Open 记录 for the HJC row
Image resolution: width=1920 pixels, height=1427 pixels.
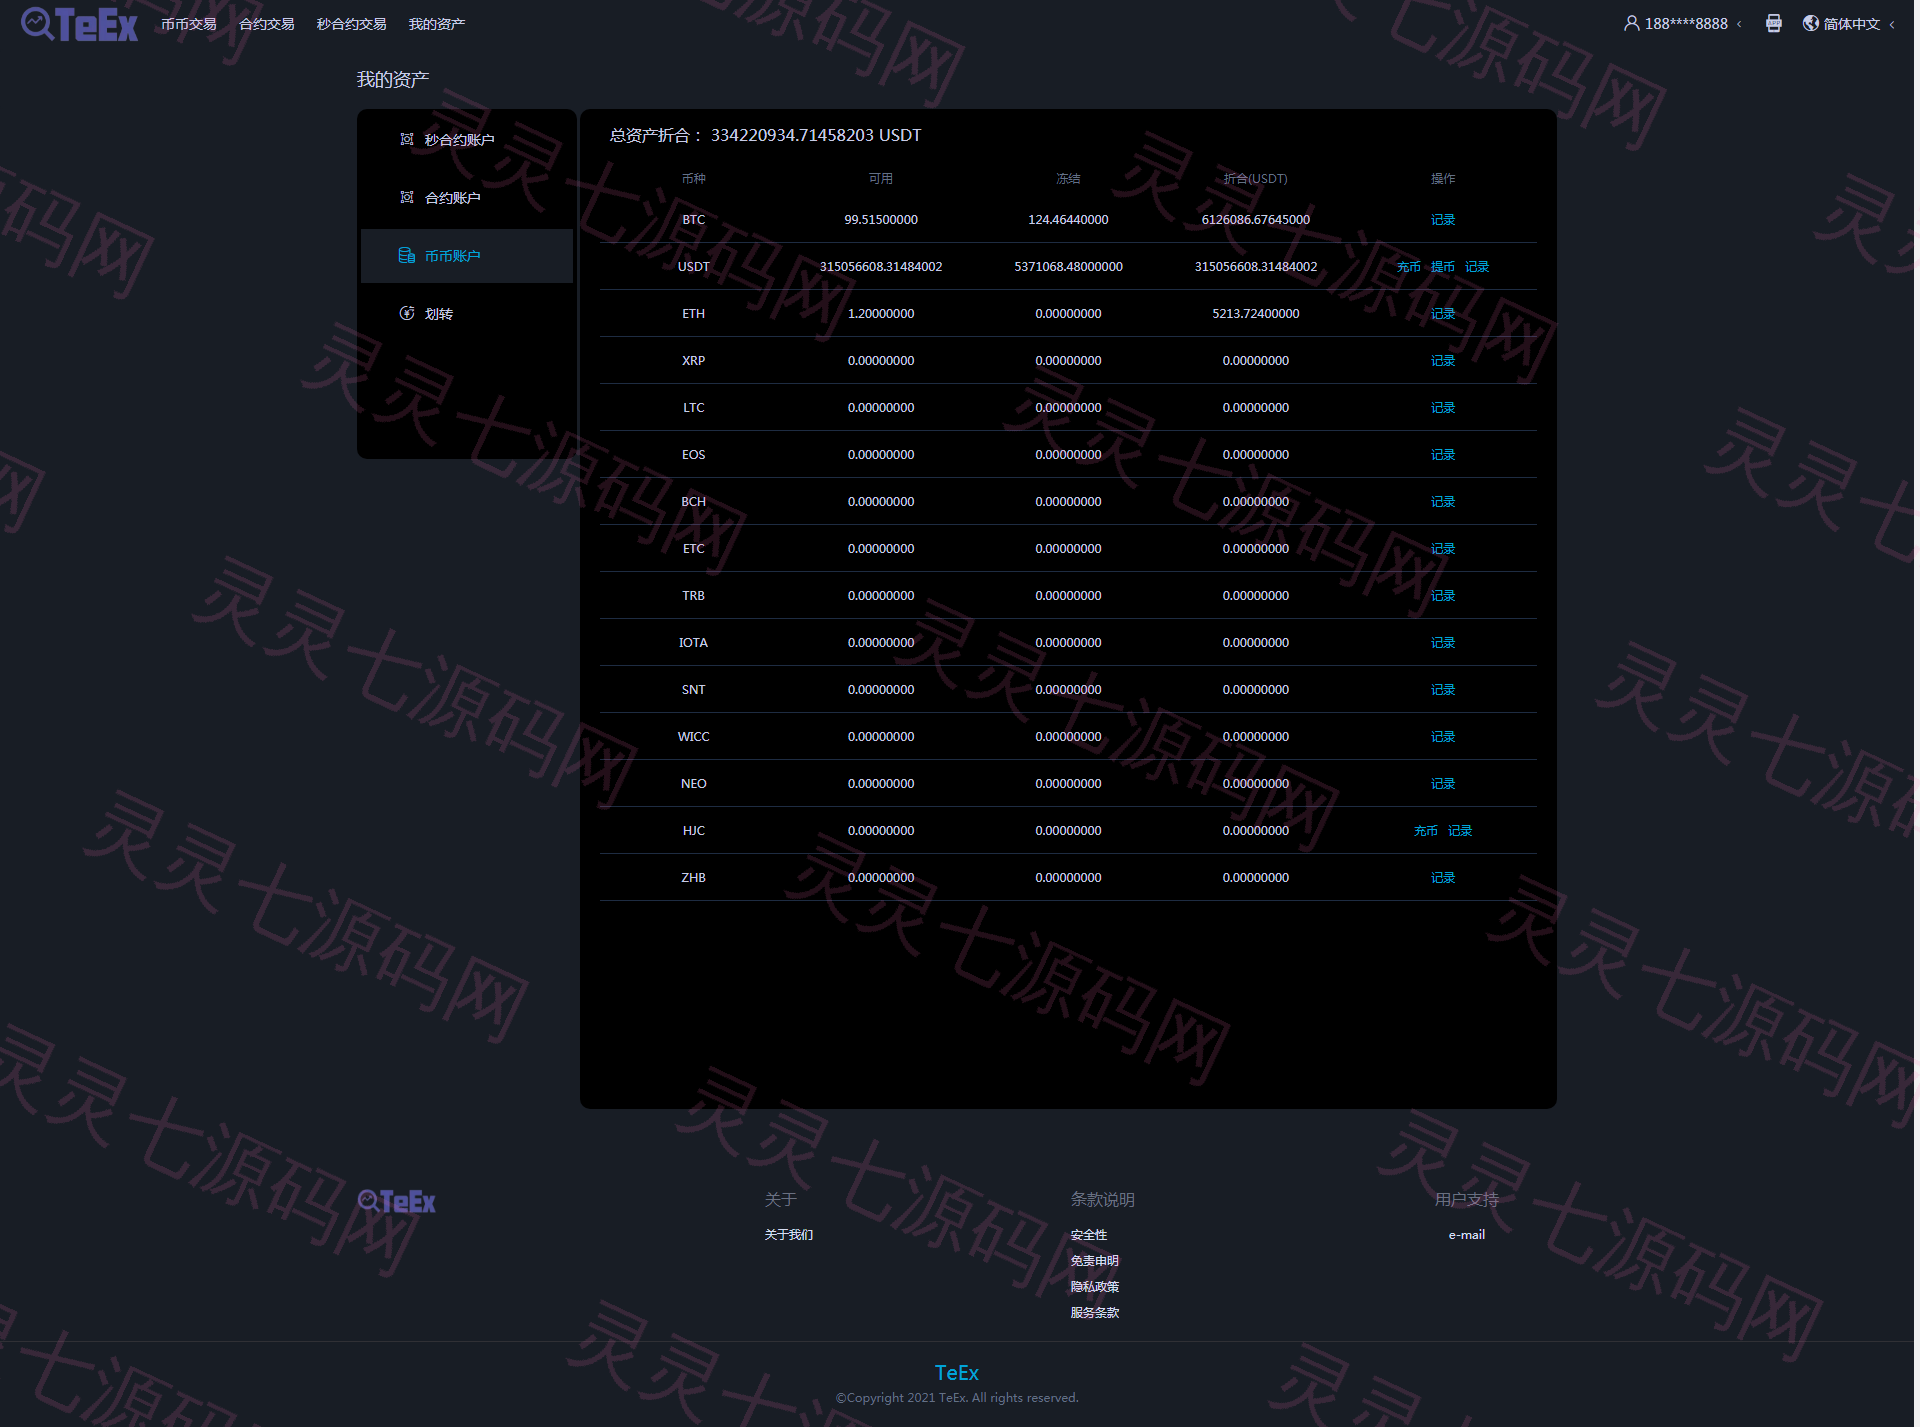(x=1460, y=830)
